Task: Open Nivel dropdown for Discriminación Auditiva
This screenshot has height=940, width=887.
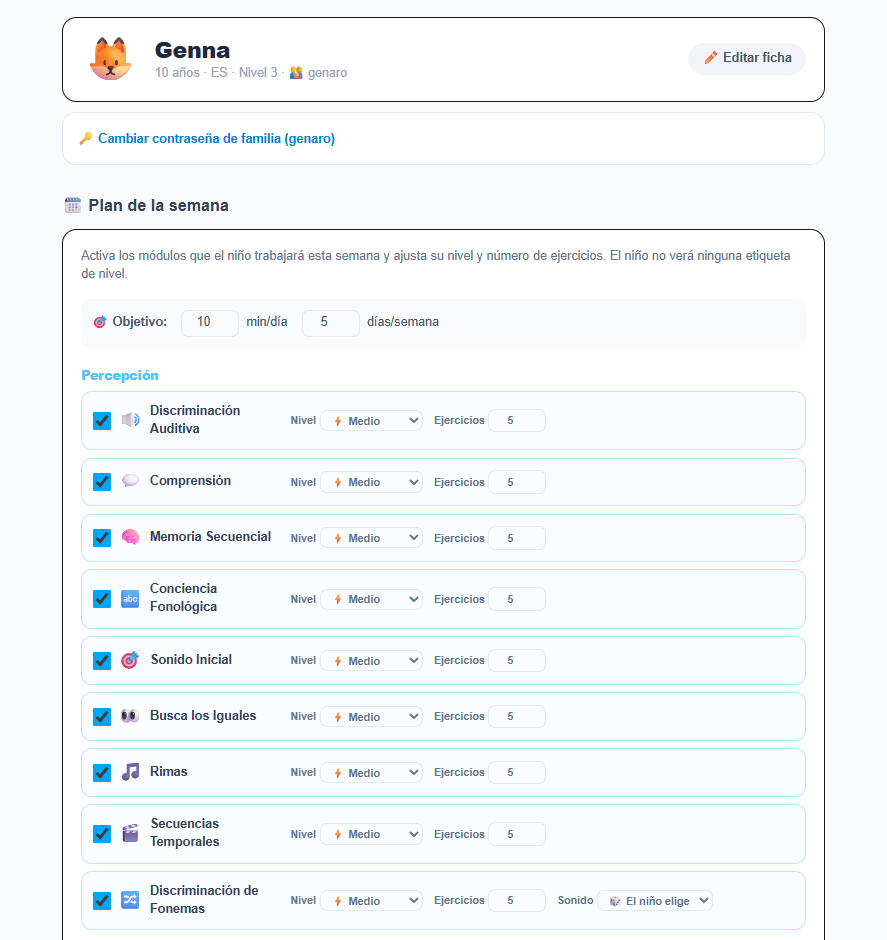Action: point(372,421)
